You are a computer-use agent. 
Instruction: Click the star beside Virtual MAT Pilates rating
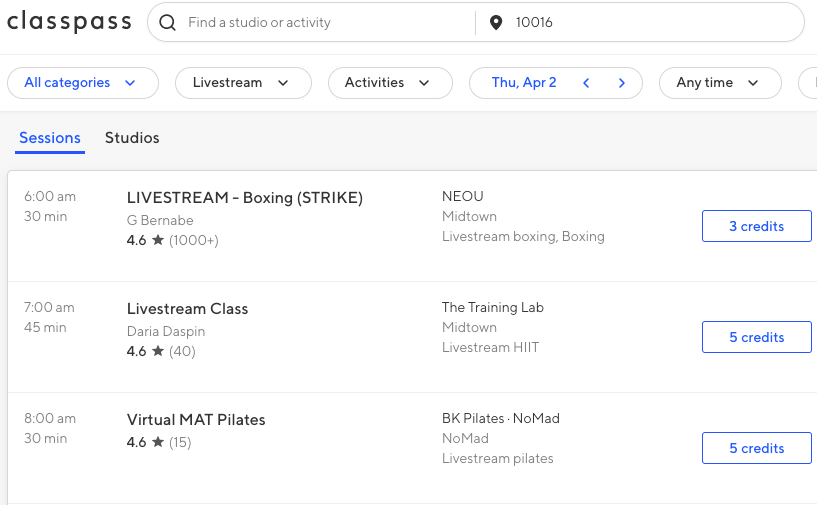pyautogui.click(x=158, y=442)
